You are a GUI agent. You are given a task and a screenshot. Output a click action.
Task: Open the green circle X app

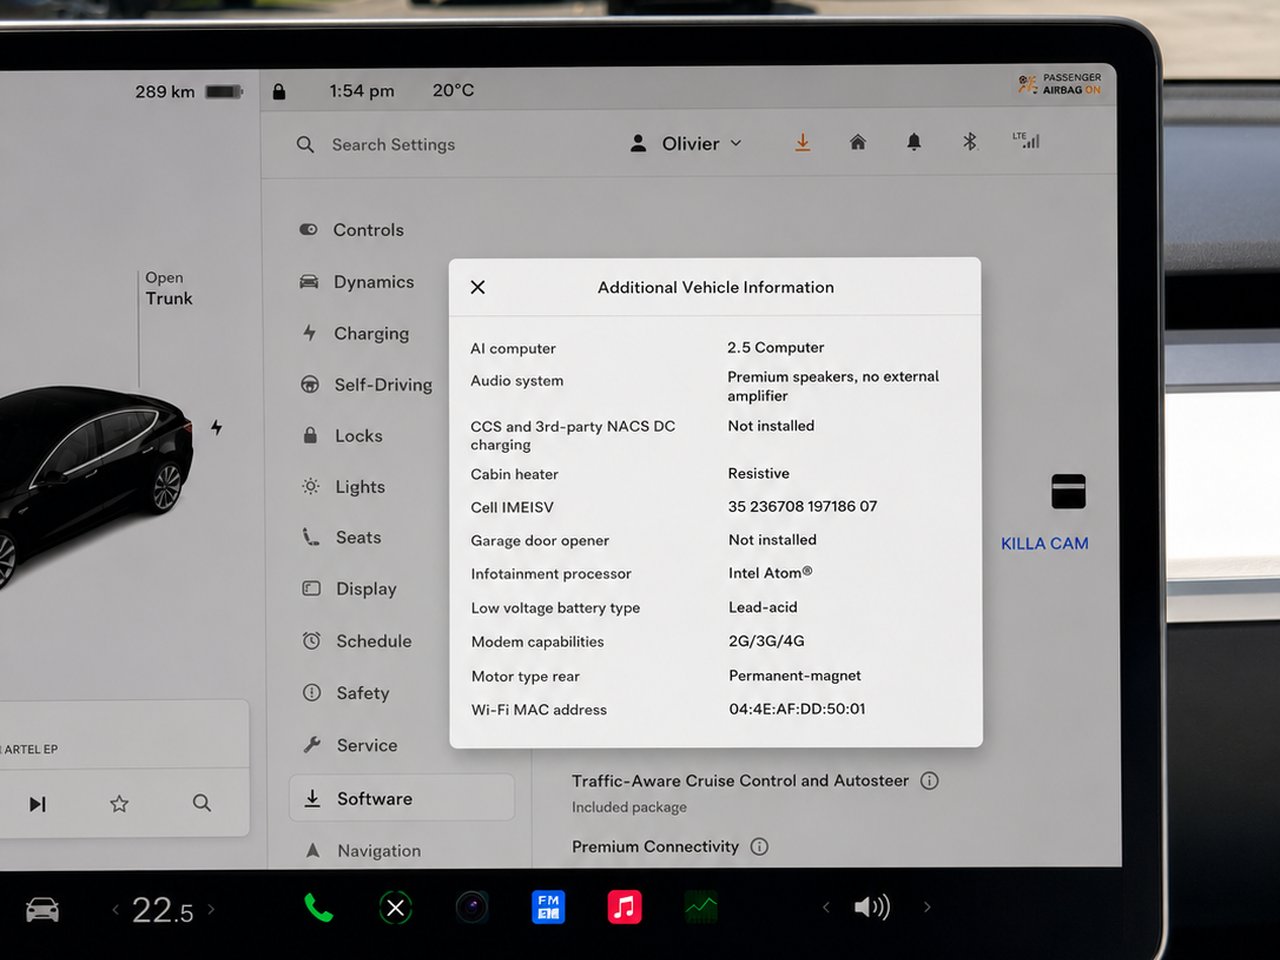[395, 908]
